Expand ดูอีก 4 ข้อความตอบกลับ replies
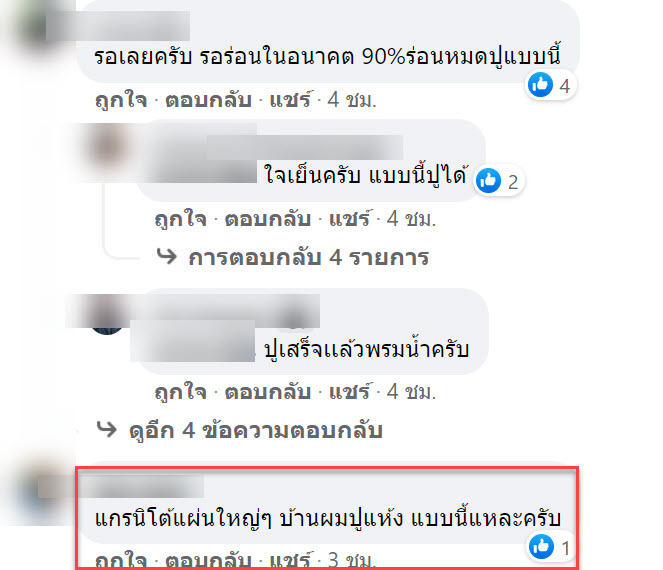The height and width of the screenshot is (570, 663). (256, 430)
